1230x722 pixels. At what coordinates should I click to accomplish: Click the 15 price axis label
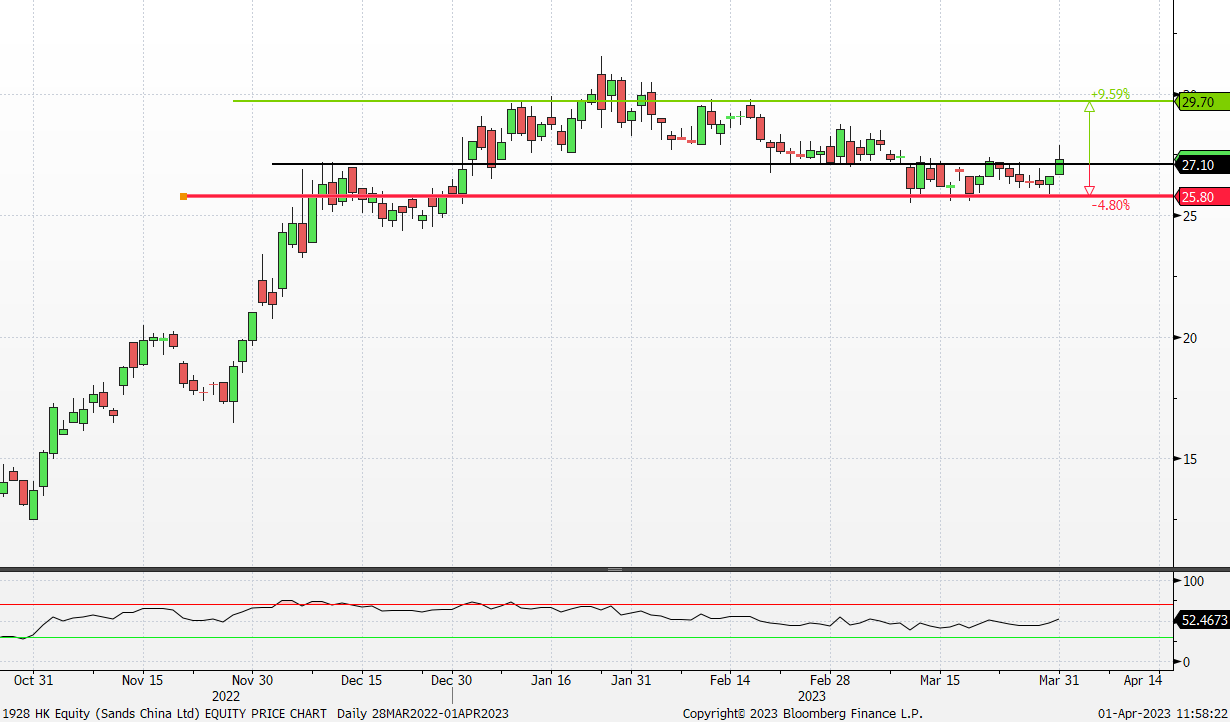click(1190, 459)
